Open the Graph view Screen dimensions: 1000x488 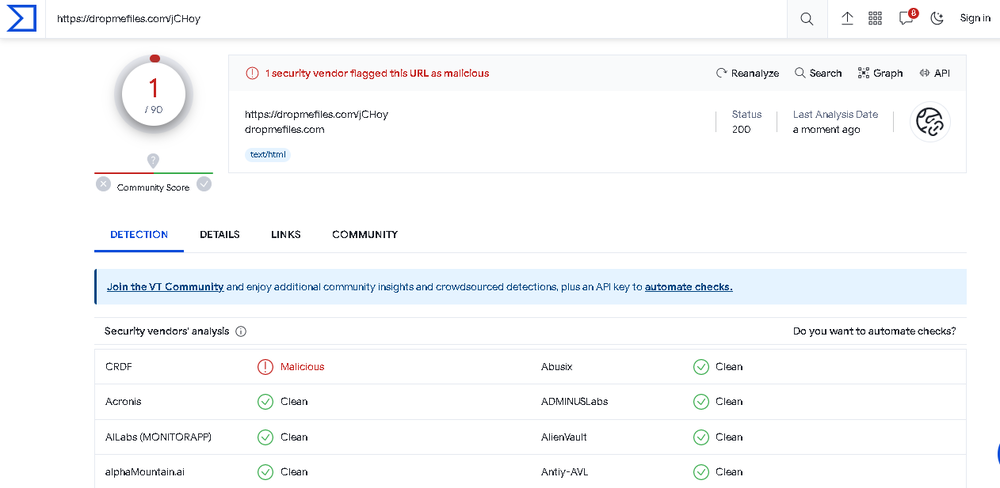coord(880,73)
